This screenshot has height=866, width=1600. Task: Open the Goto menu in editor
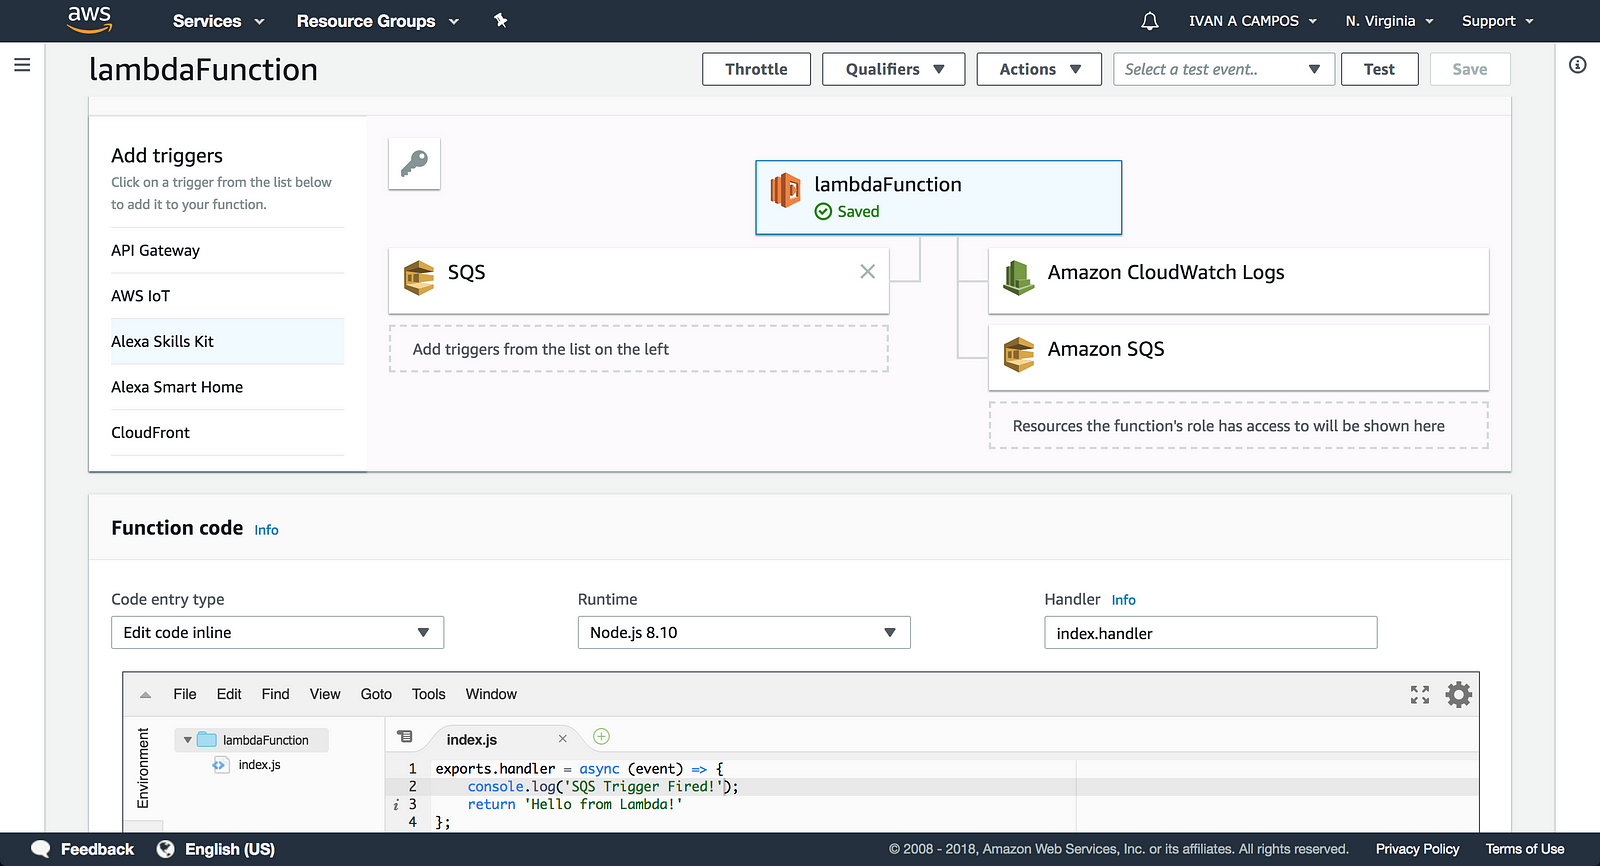point(376,694)
